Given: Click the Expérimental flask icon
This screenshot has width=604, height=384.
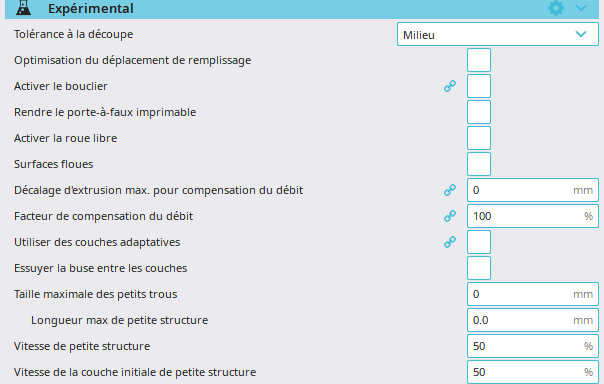Looking at the screenshot, I should click(x=23, y=8).
